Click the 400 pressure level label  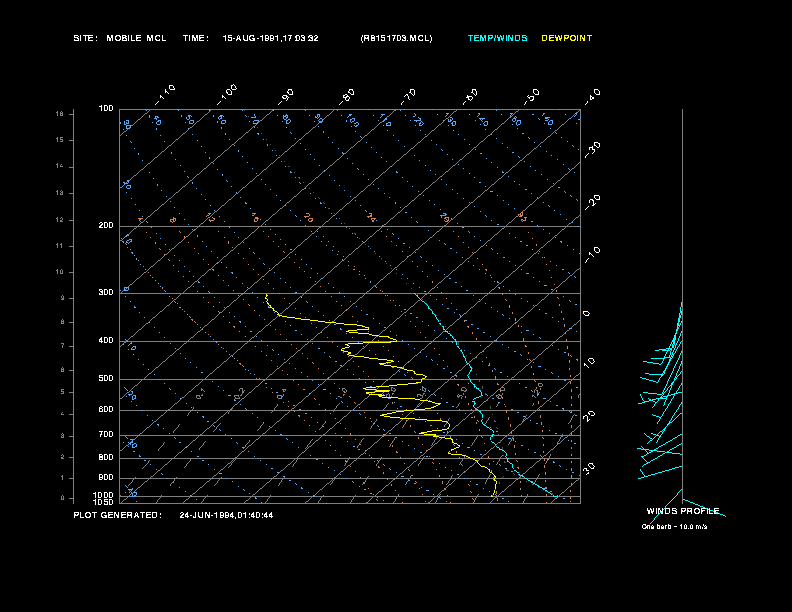click(x=106, y=340)
